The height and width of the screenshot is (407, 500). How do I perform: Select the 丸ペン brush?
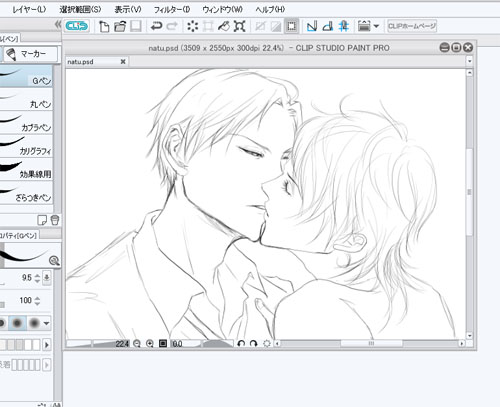point(26,99)
